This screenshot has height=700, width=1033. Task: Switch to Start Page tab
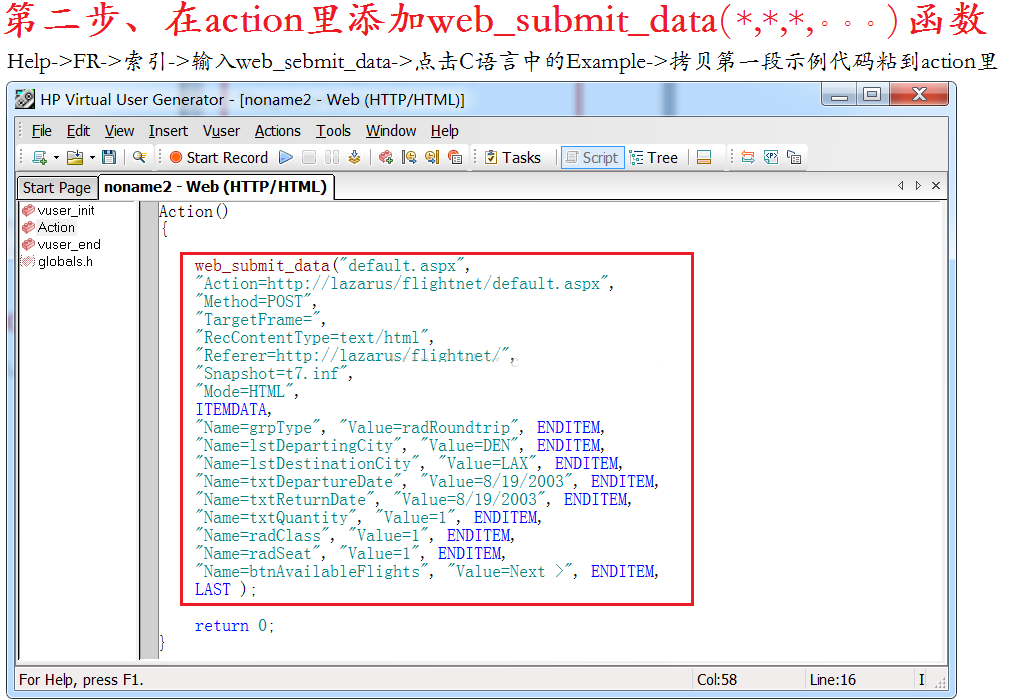pos(57,188)
